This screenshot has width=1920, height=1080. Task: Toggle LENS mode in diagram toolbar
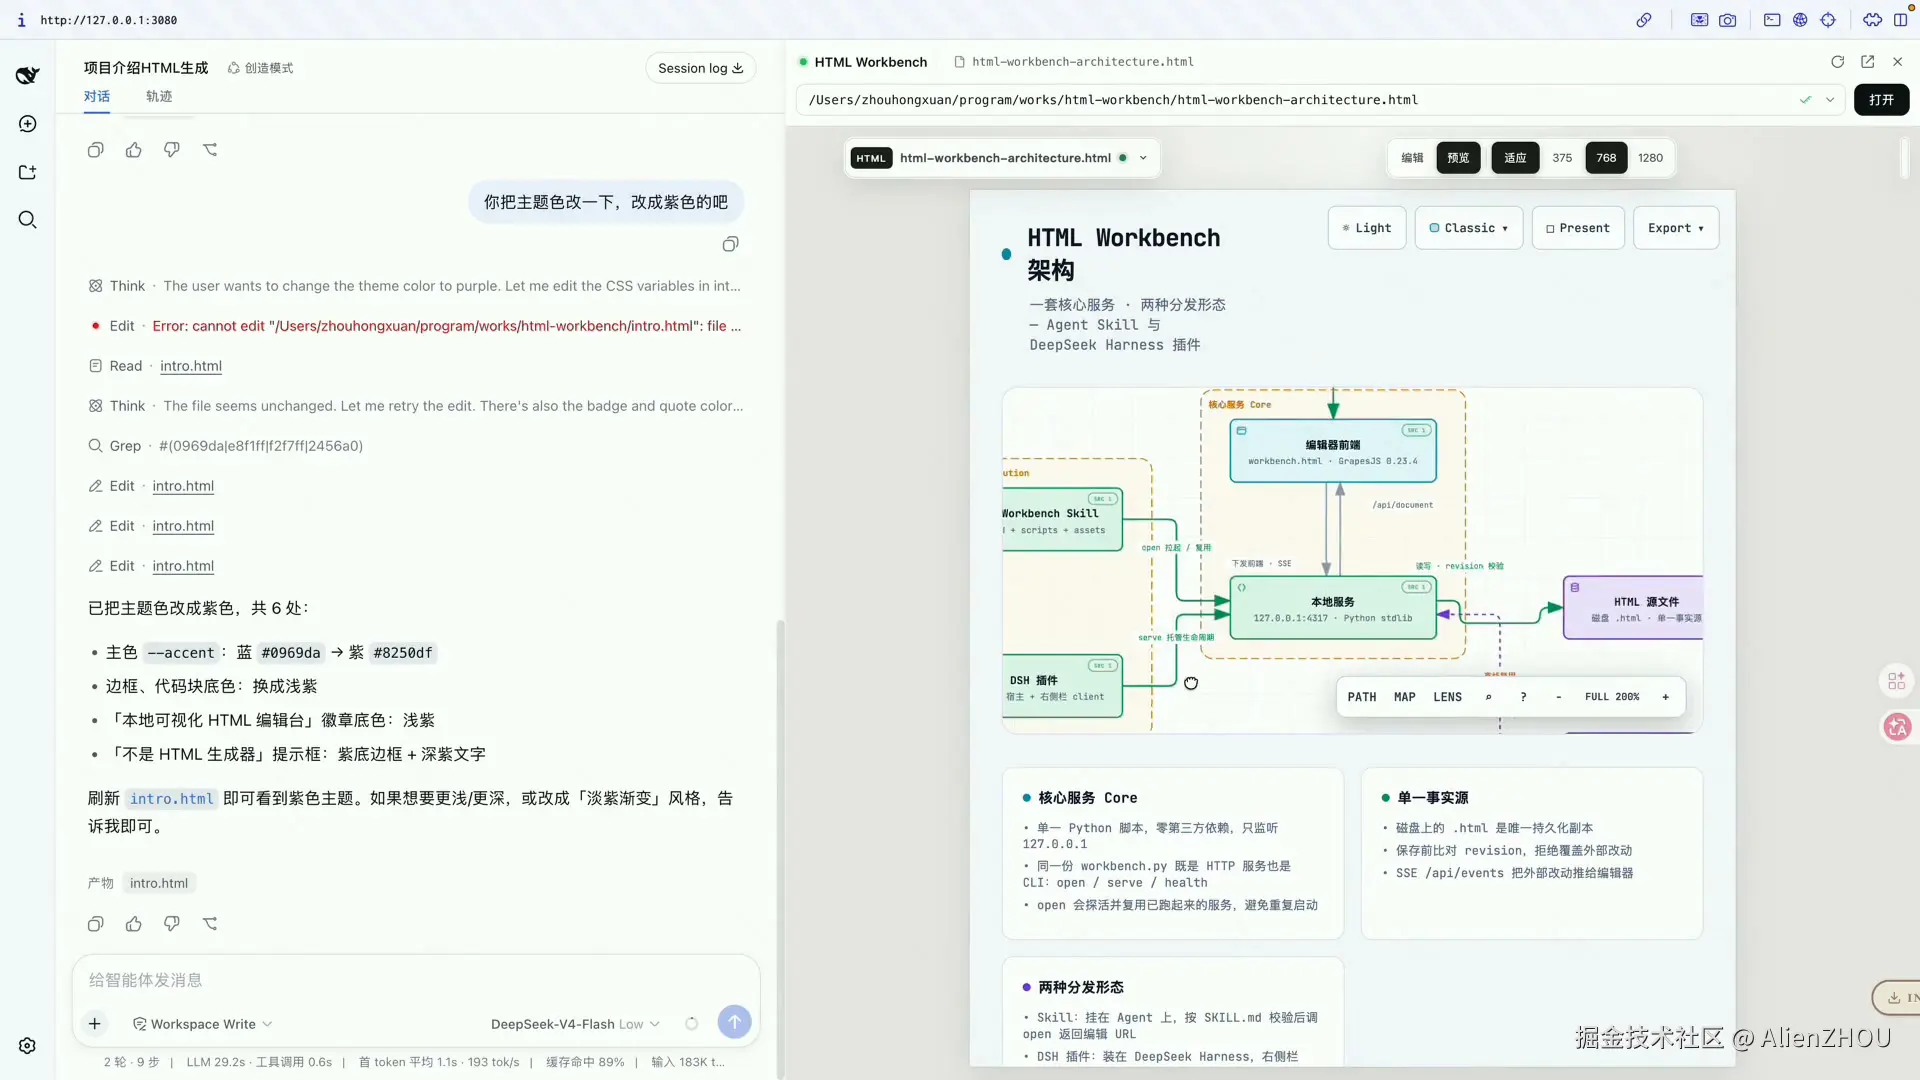tap(1447, 697)
